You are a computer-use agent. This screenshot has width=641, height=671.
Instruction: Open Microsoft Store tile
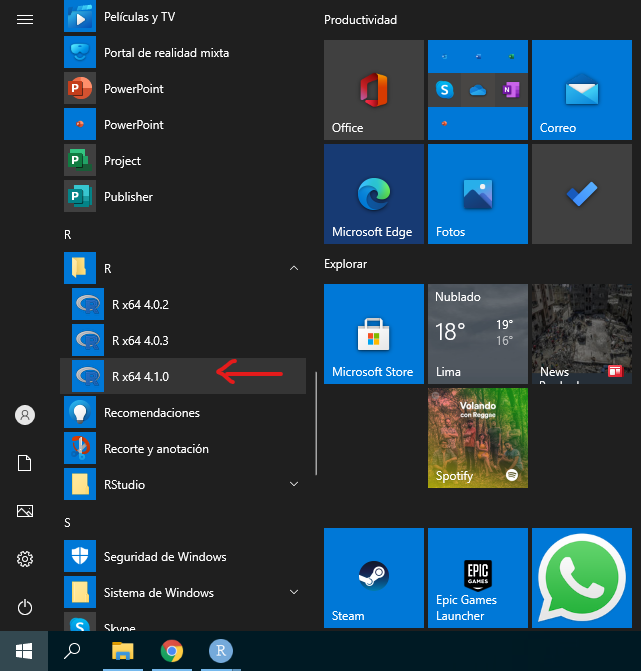[x=374, y=334]
